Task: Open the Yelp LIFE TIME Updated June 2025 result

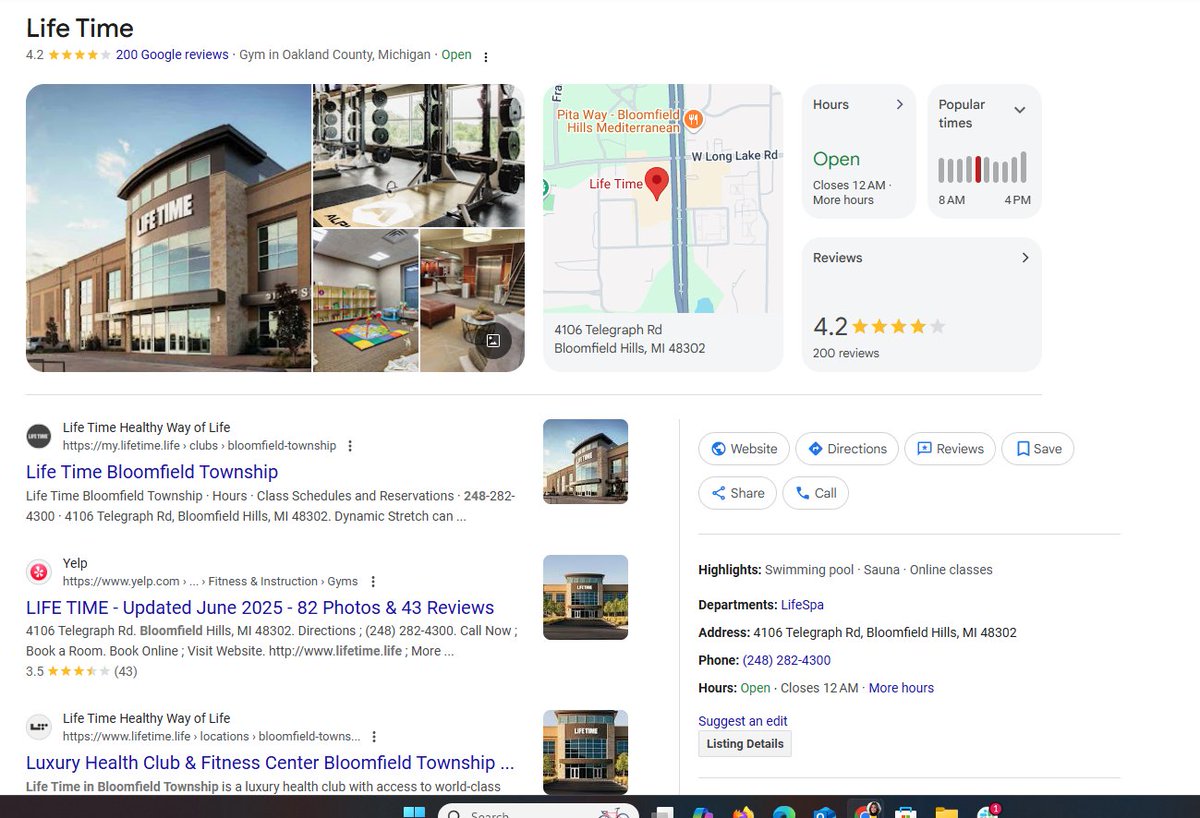Action: click(x=260, y=608)
